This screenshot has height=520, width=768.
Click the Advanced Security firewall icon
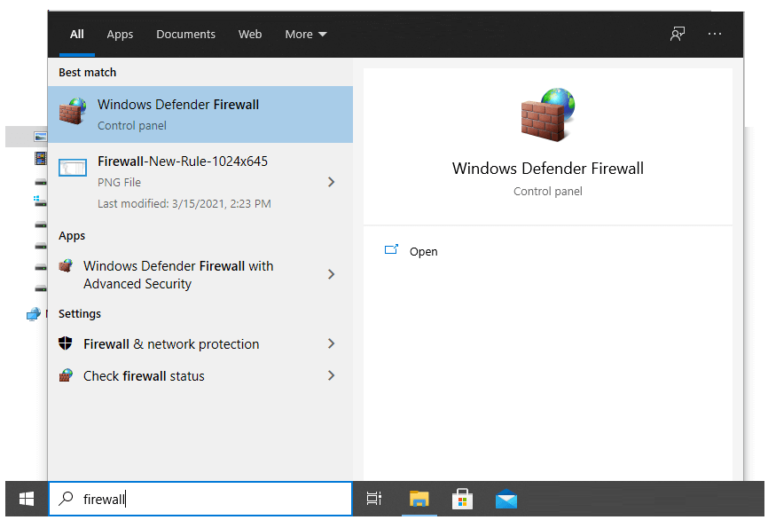point(66,266)
